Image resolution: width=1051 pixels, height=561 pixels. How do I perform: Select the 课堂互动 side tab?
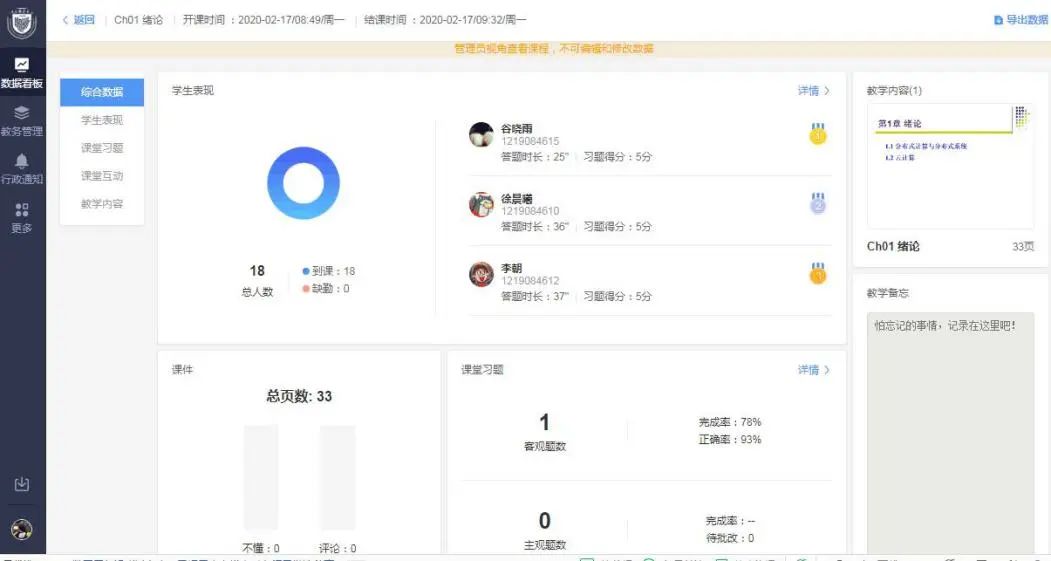(102, 176)
